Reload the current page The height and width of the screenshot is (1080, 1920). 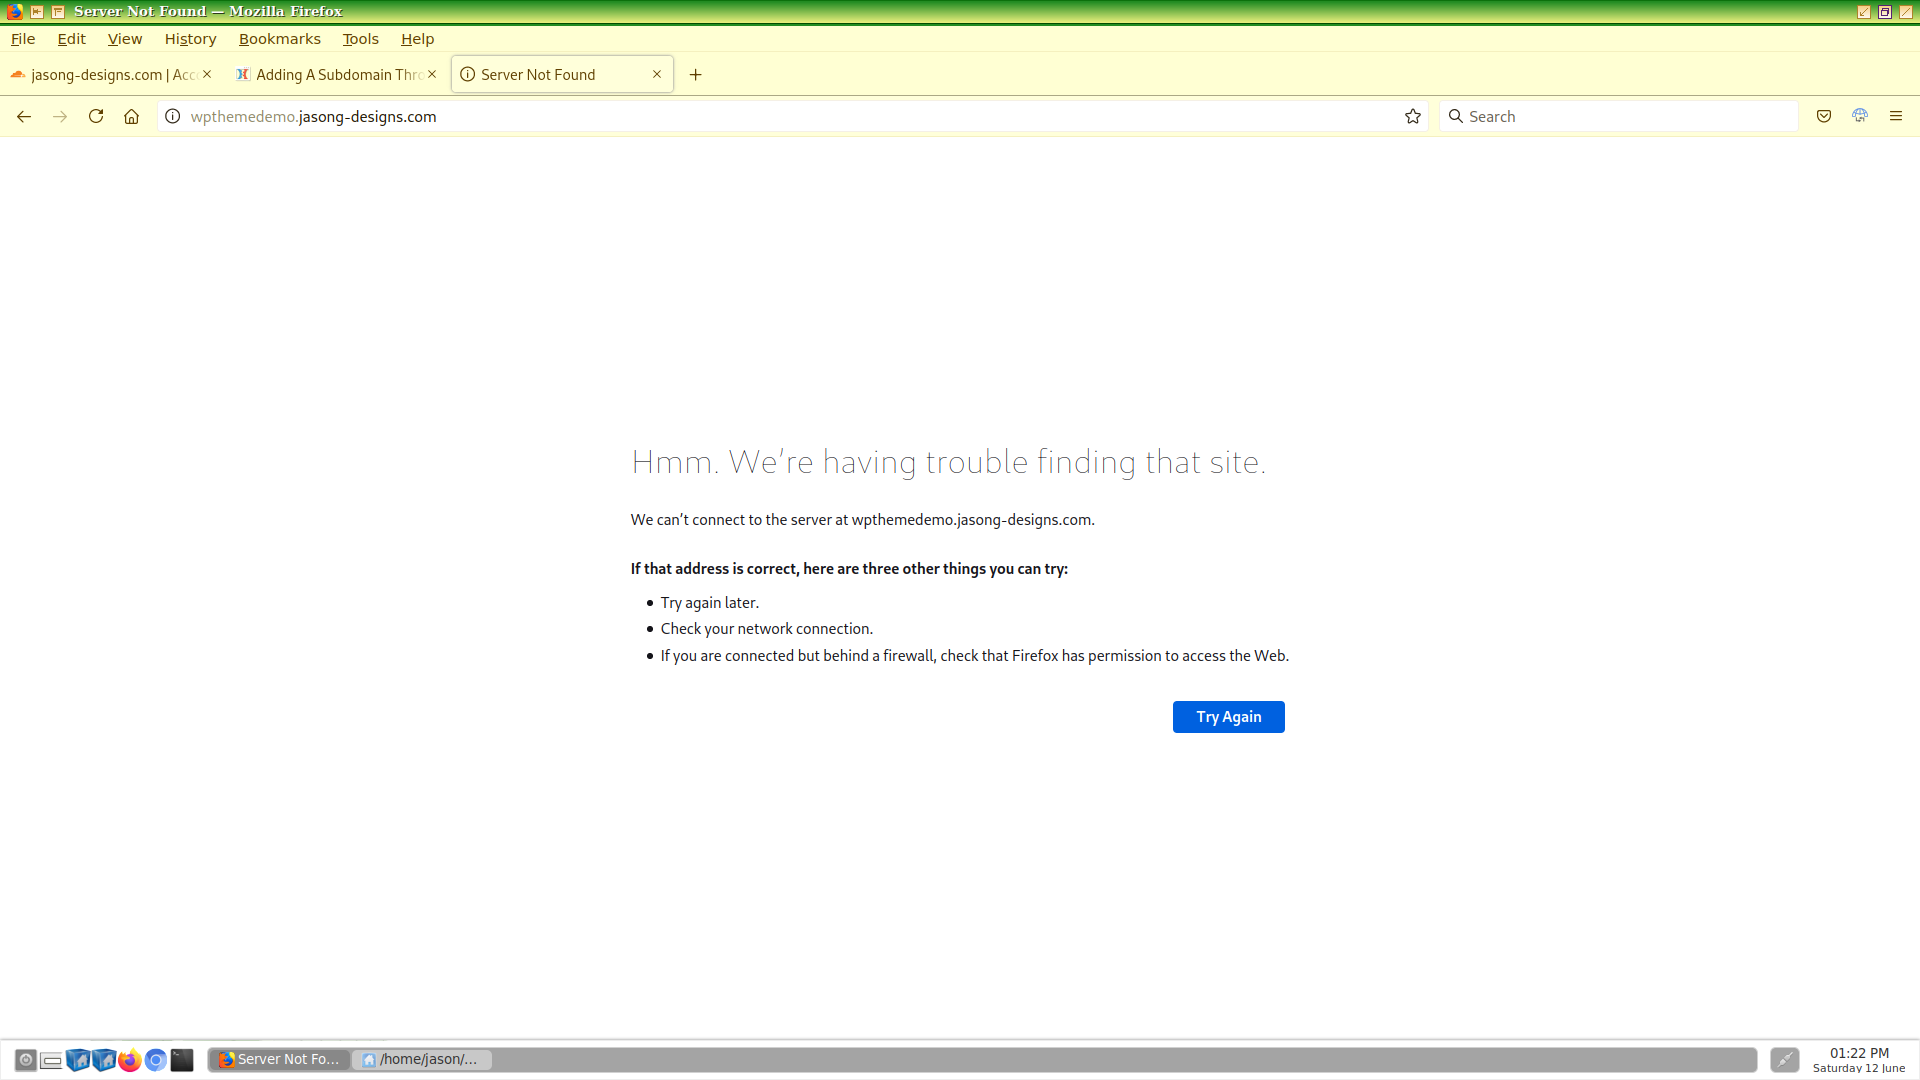click(96, 117)
